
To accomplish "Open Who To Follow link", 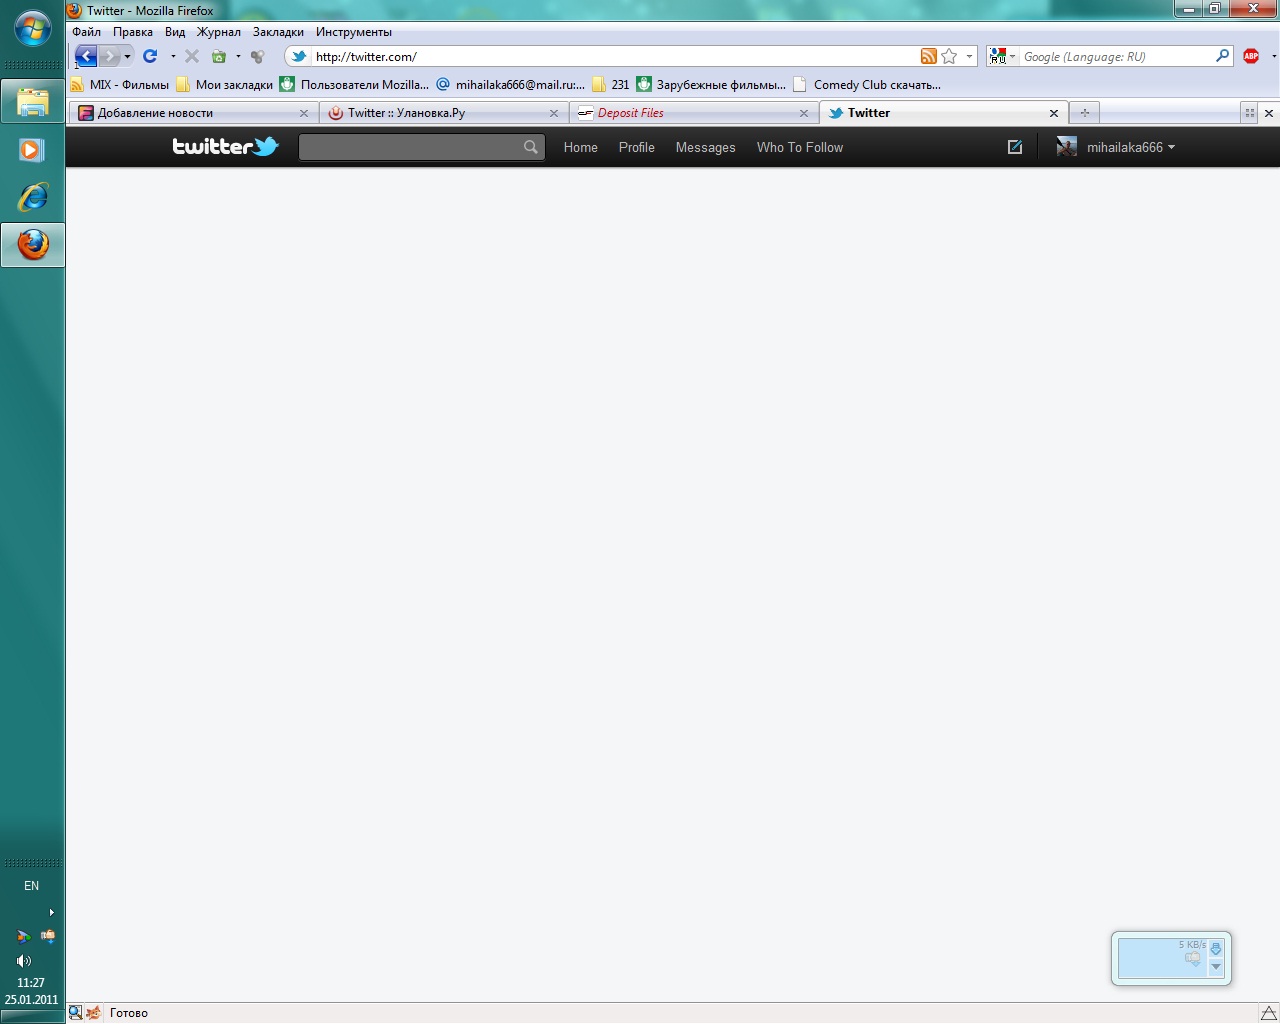I will click(799, 147).
